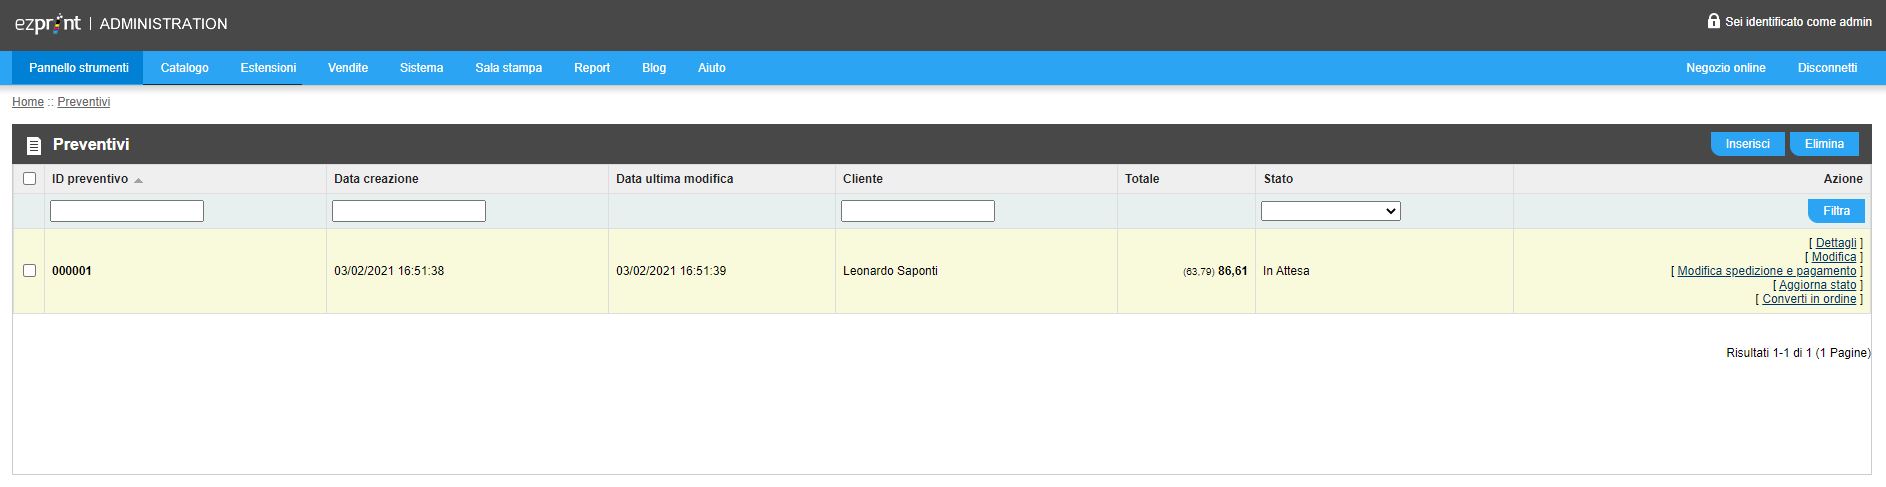Open the Estensioni menu
The image size is (1886, 487).
[268, 68]
